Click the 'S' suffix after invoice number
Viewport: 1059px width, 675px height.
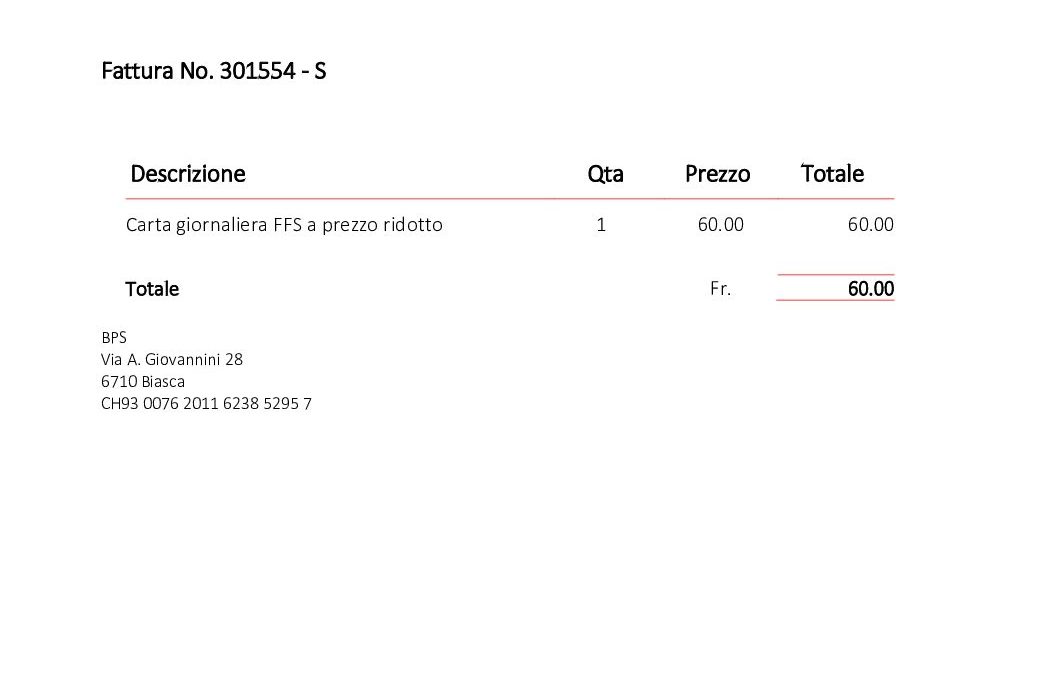pyautogui.click(x=320, y=72)
